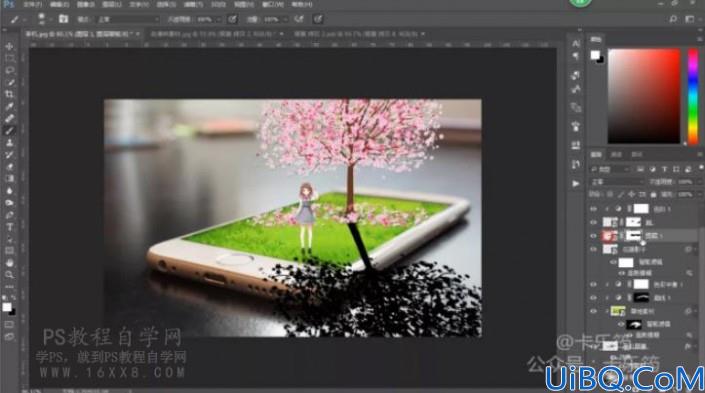This screenshot has height=393, width=705.
Task: Toggle pressure for opacity button
Action: tap(232, 19)
